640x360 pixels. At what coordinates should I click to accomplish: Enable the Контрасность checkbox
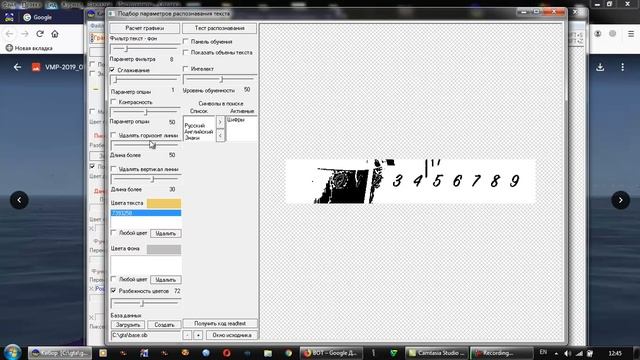point(114,102)
